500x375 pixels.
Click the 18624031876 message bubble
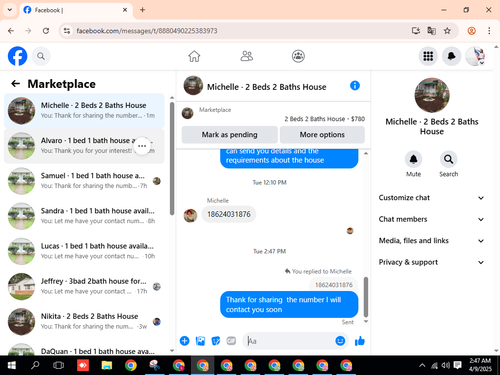click(229, 214)
